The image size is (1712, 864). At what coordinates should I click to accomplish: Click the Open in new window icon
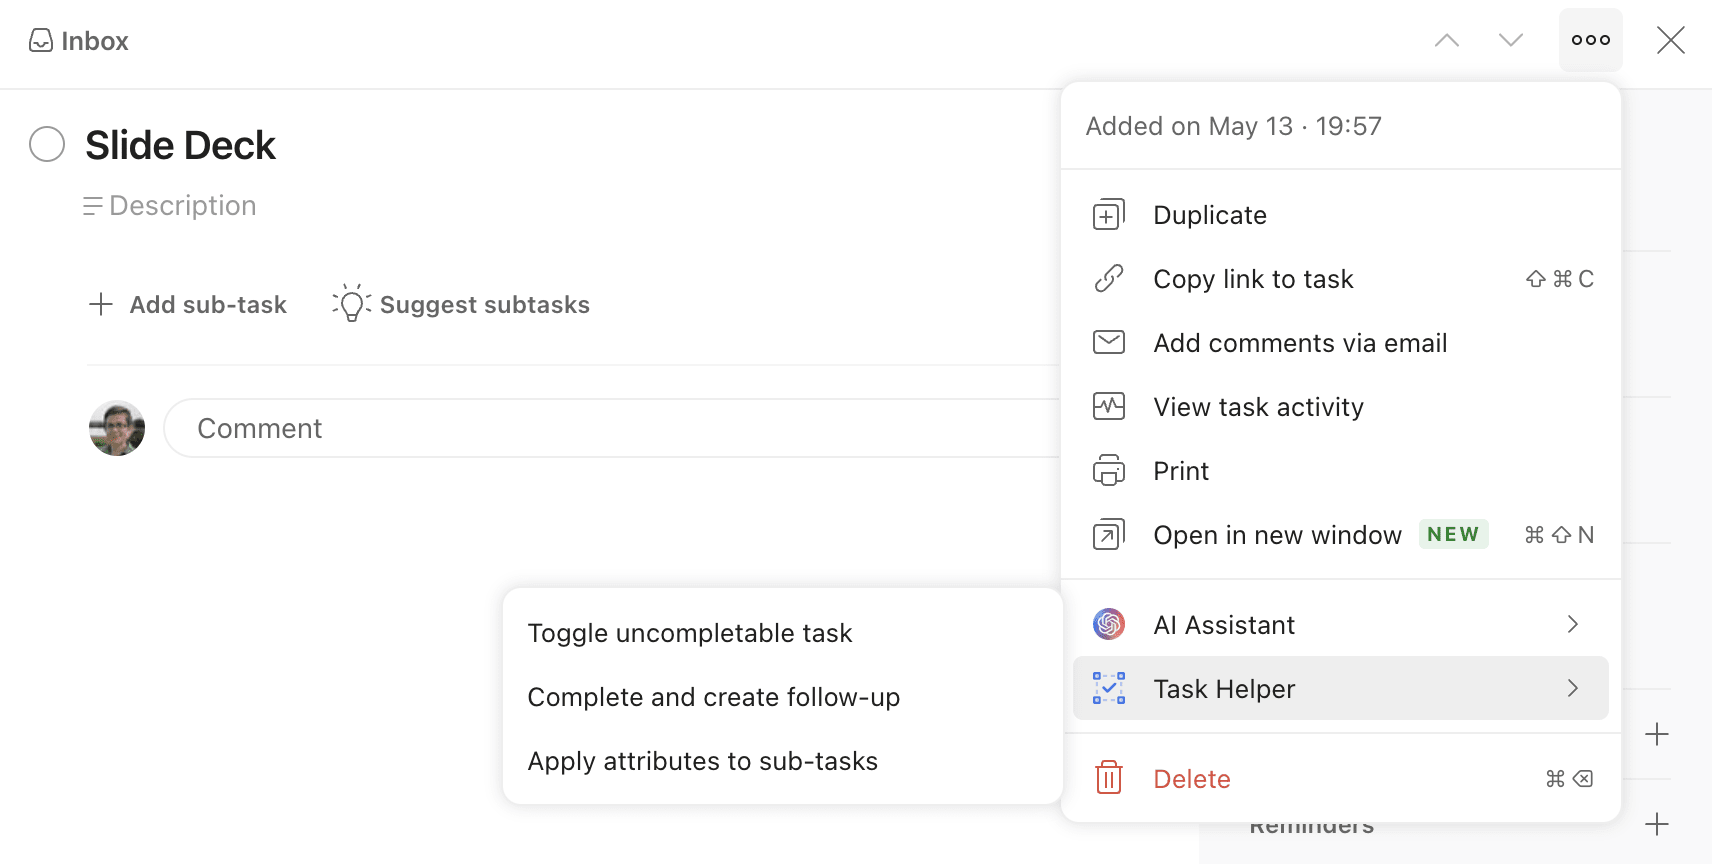pos(1108,535)
